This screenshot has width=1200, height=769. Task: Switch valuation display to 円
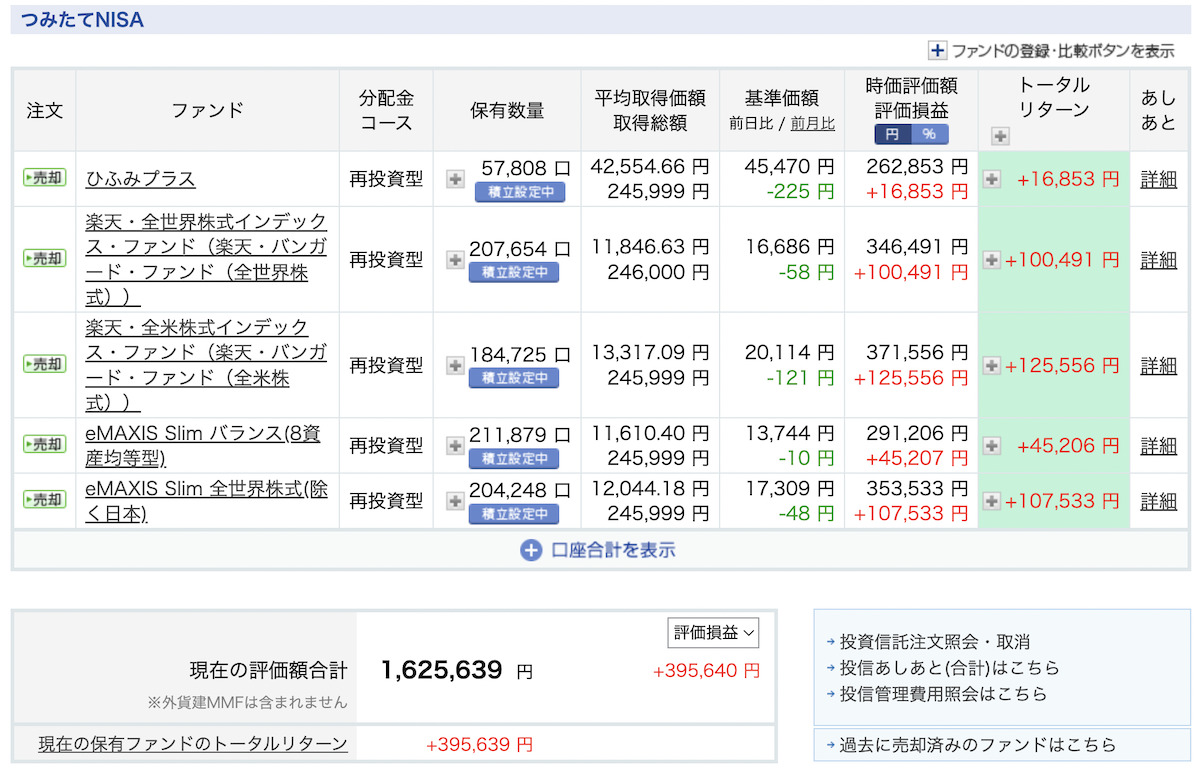click(892, 134)
